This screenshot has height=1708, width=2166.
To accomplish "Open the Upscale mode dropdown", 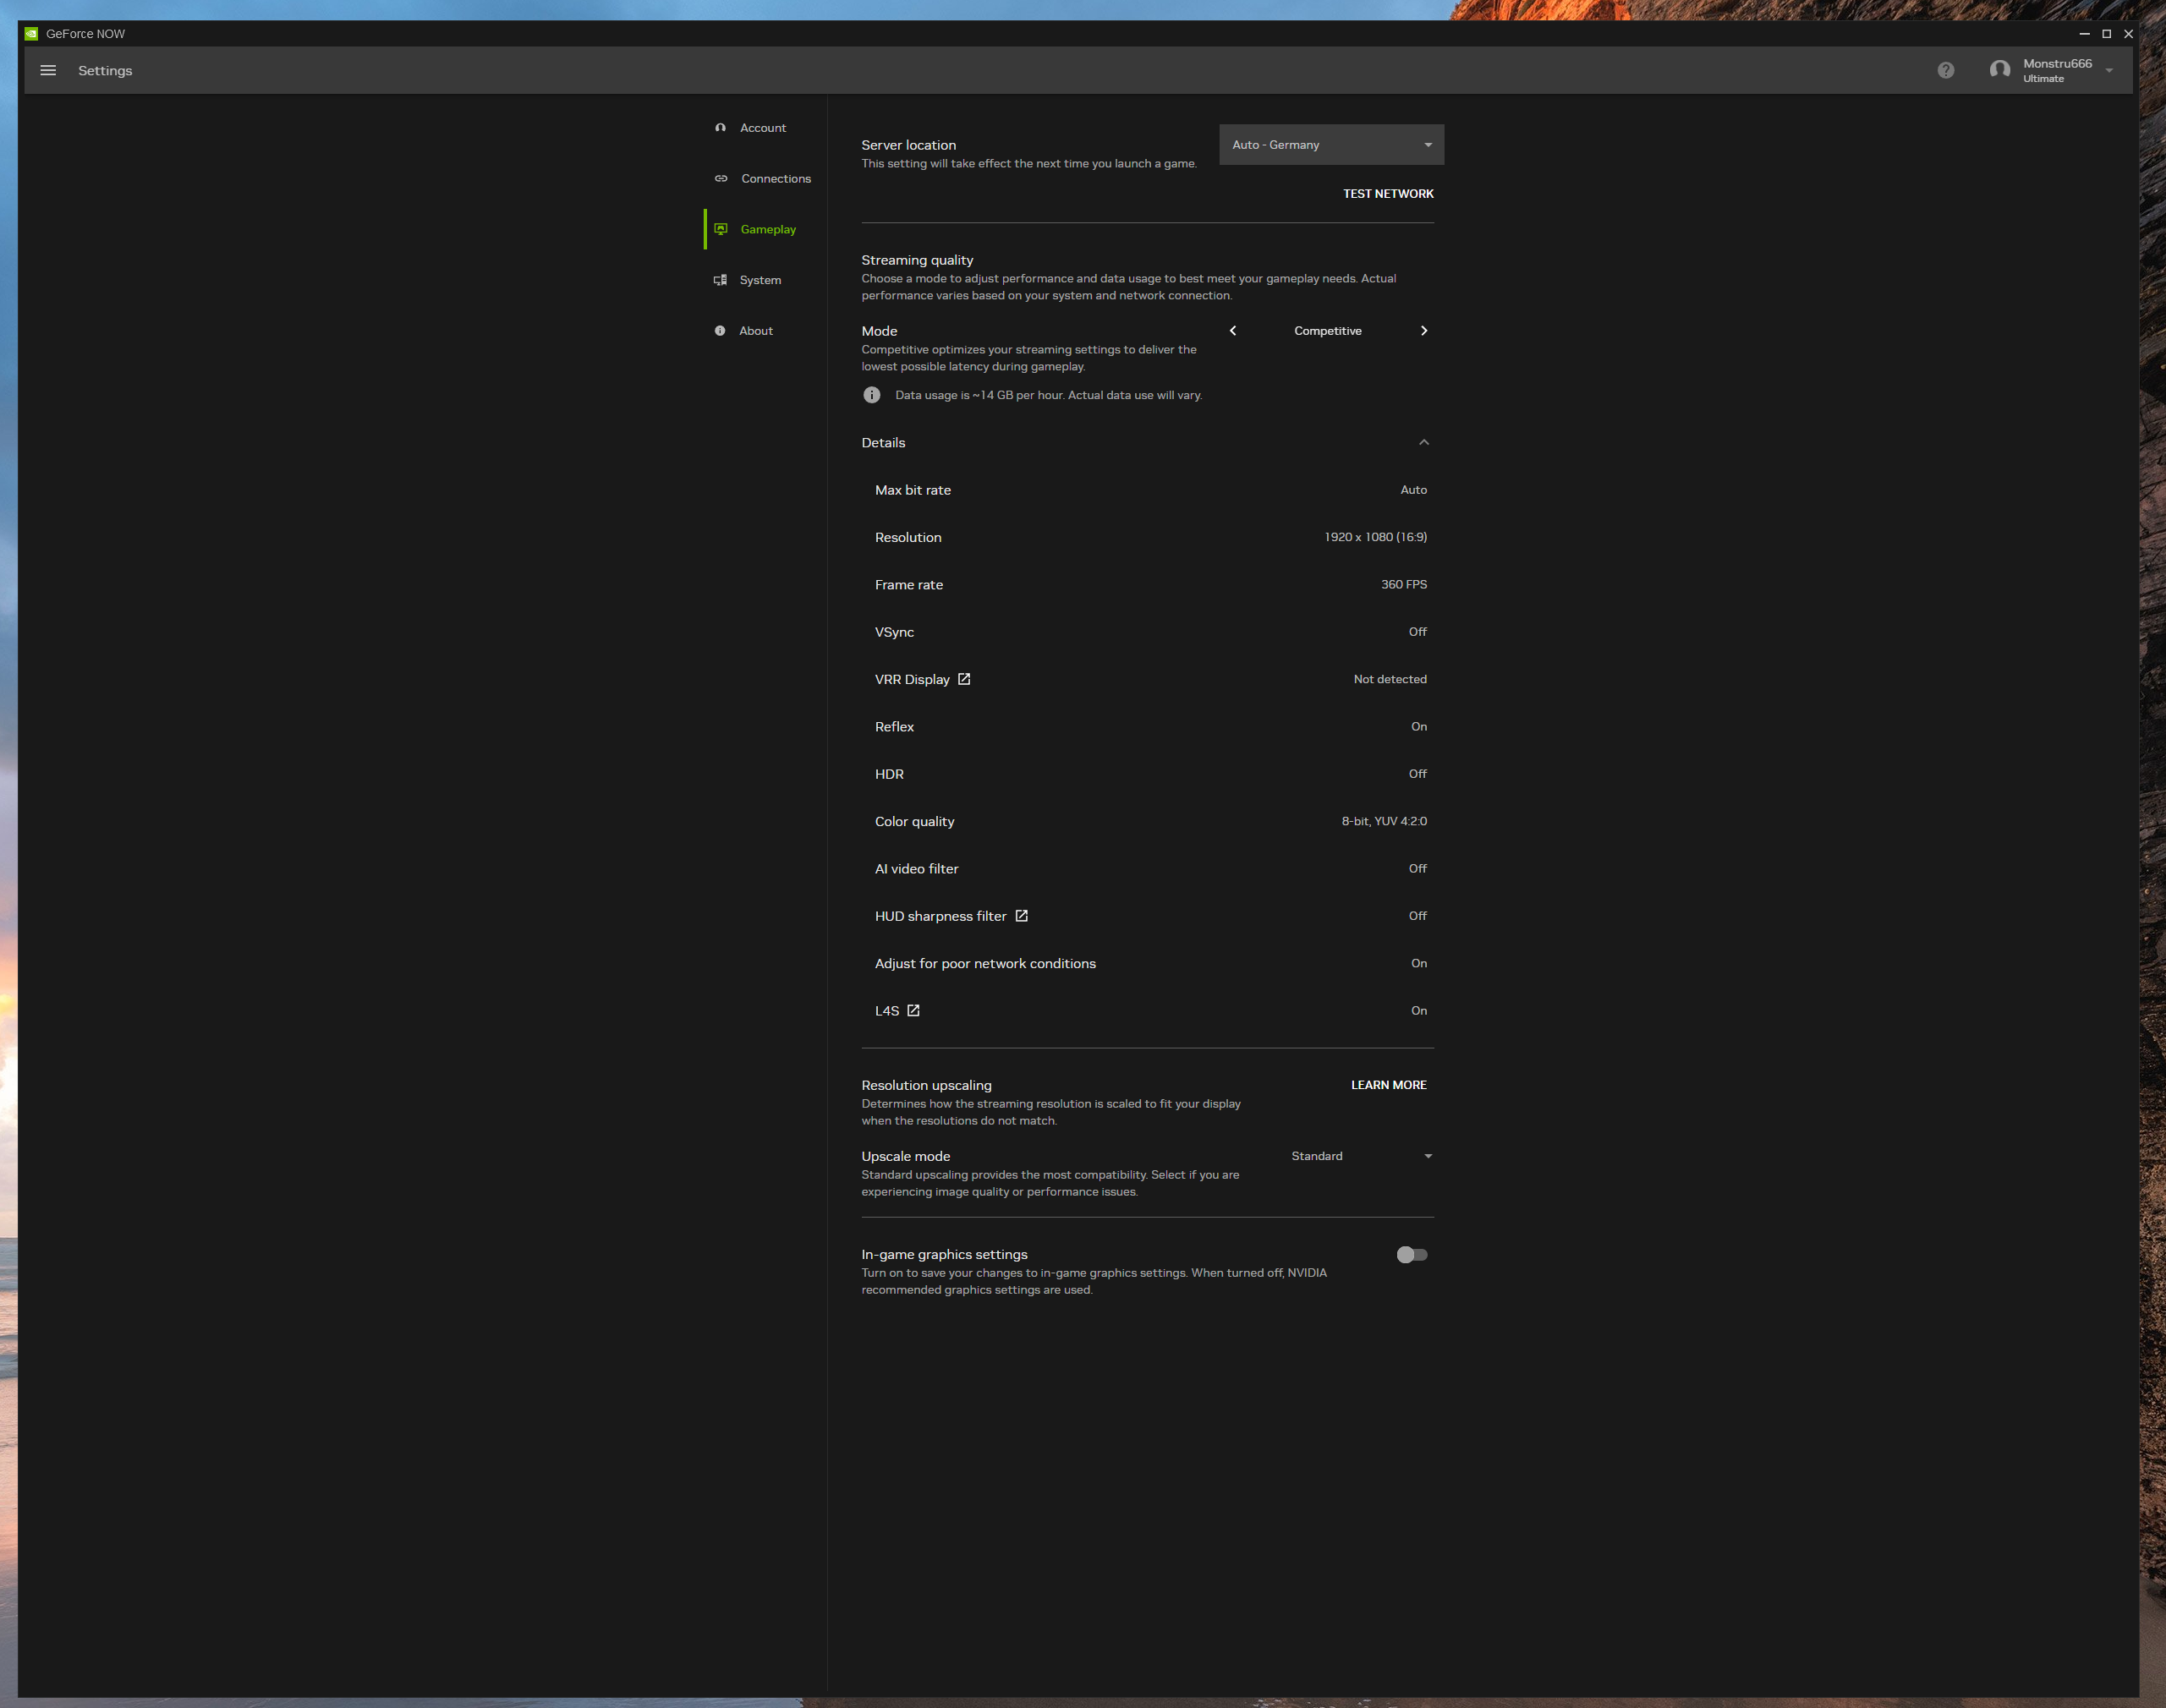I will click(x=1360, y=1156).
